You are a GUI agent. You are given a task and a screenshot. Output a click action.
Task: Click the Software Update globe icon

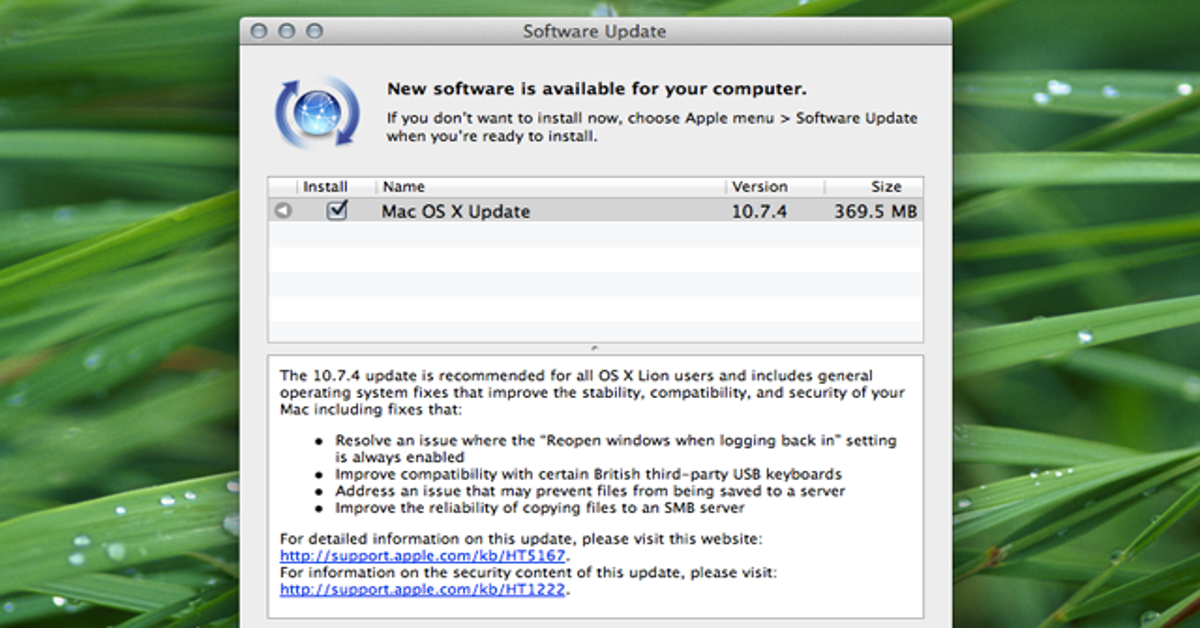point(315,112)
